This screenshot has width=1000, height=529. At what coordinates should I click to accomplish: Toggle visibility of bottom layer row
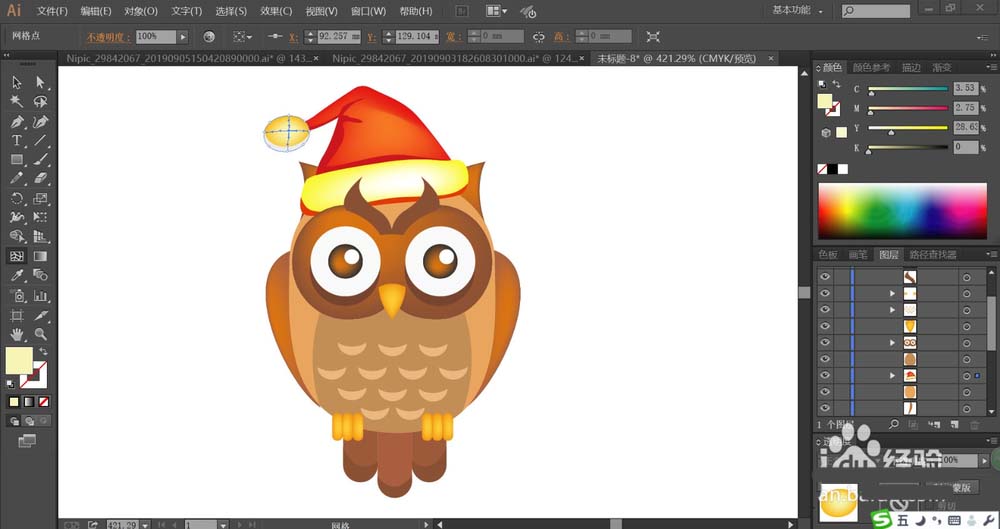tap(825, 408)
